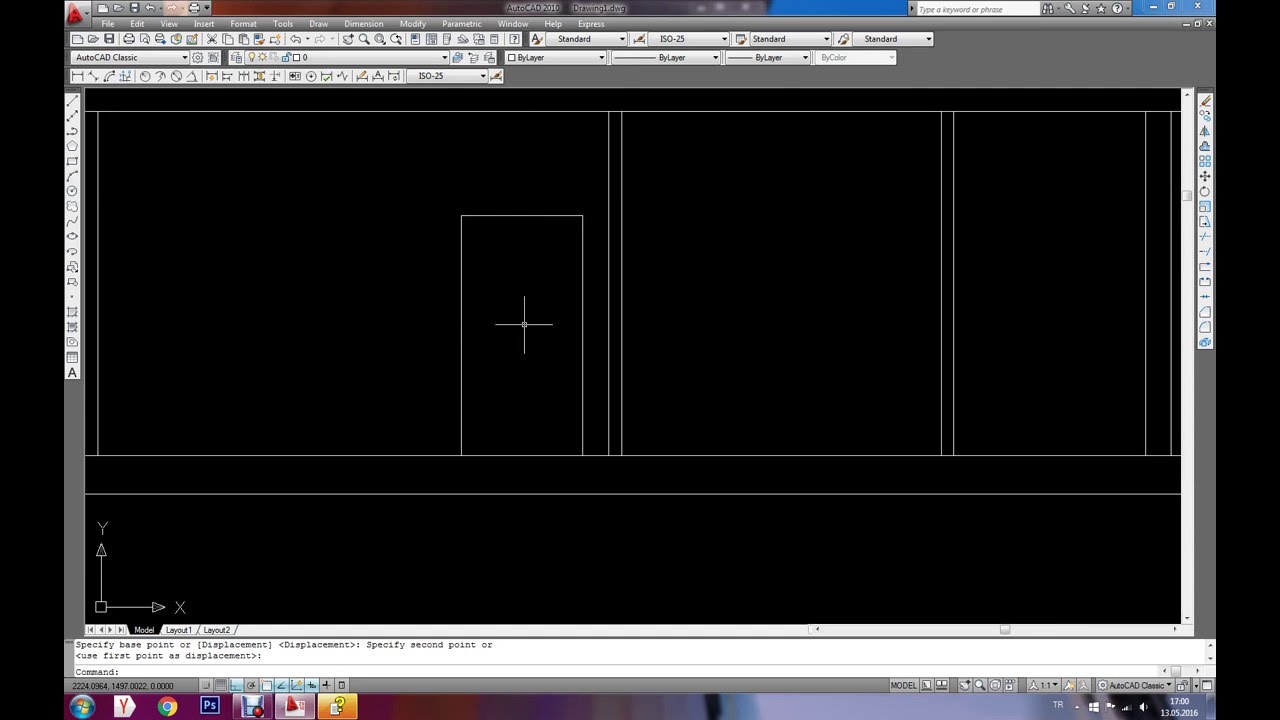Select the Circle draw tool

72,191
